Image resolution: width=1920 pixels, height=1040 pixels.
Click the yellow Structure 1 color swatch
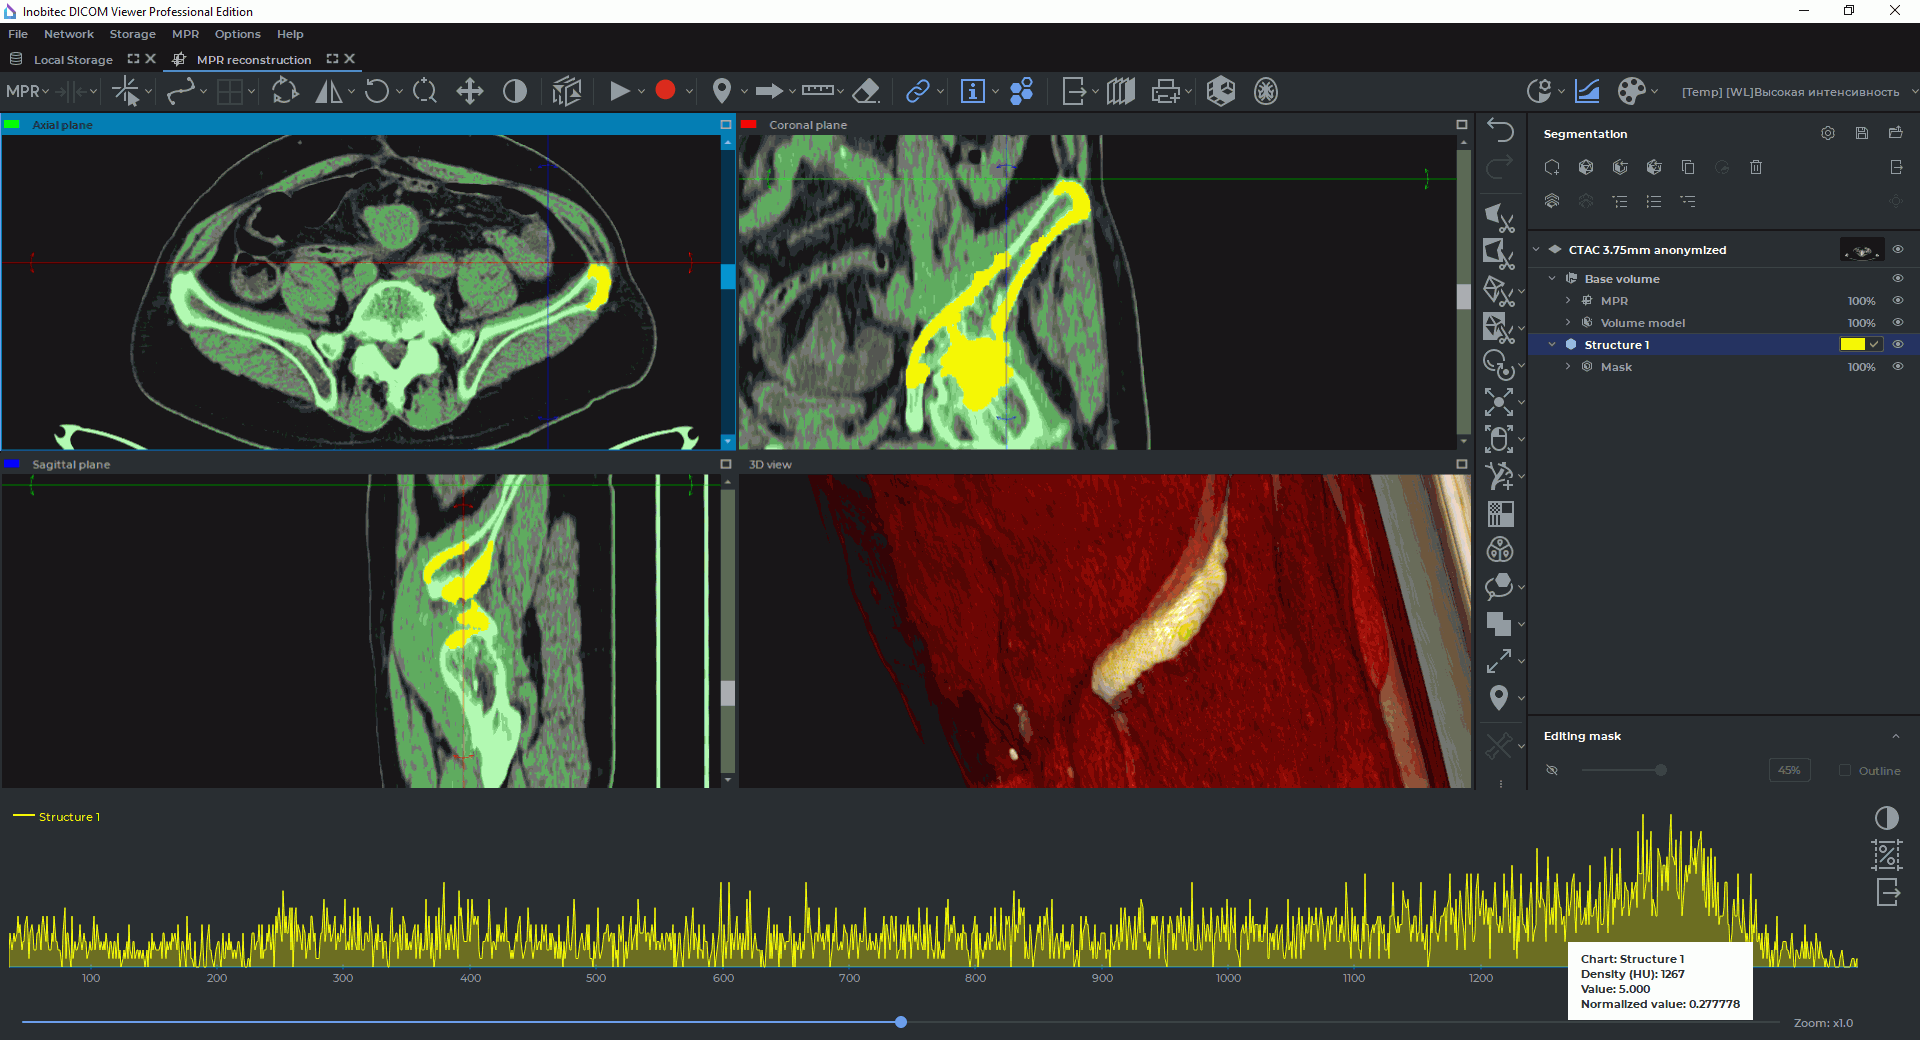tap(1852, 344)
